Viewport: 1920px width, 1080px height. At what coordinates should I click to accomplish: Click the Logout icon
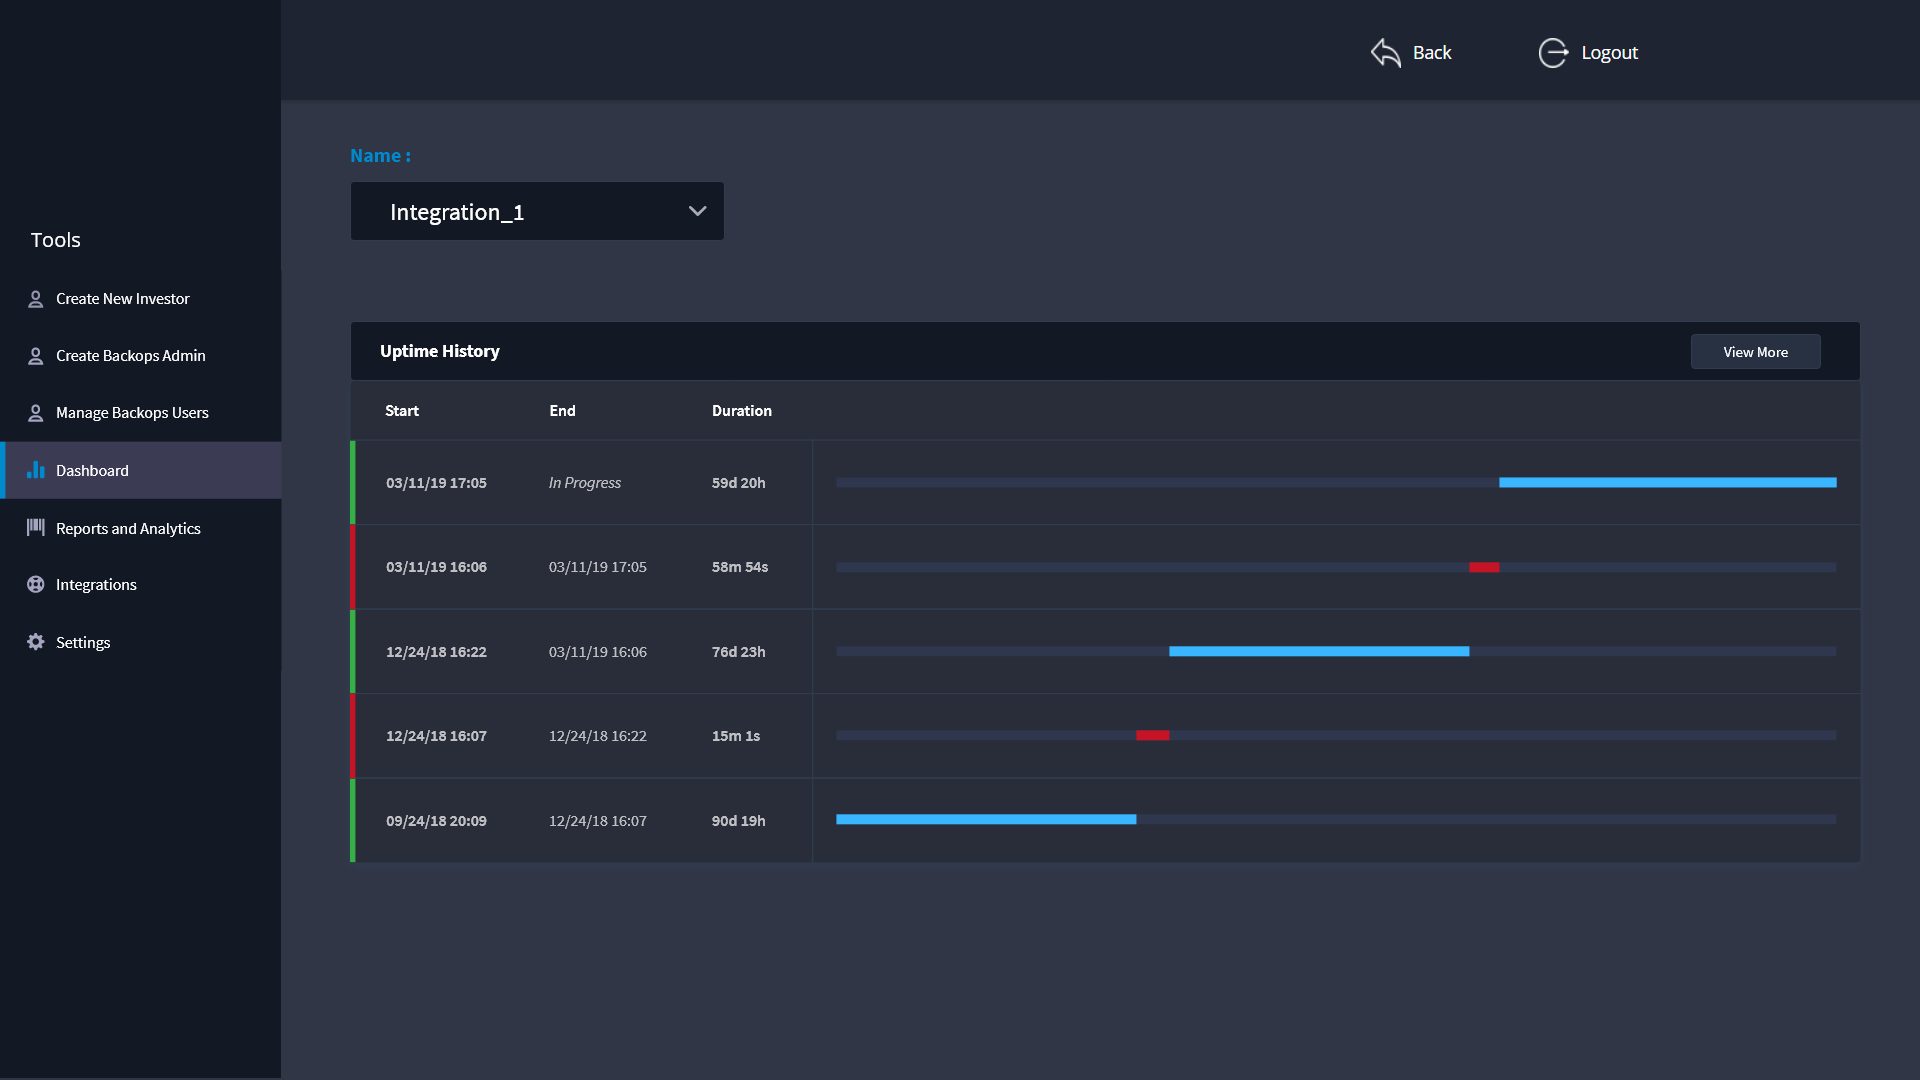pyautogui.click(x=1553, y=53)
